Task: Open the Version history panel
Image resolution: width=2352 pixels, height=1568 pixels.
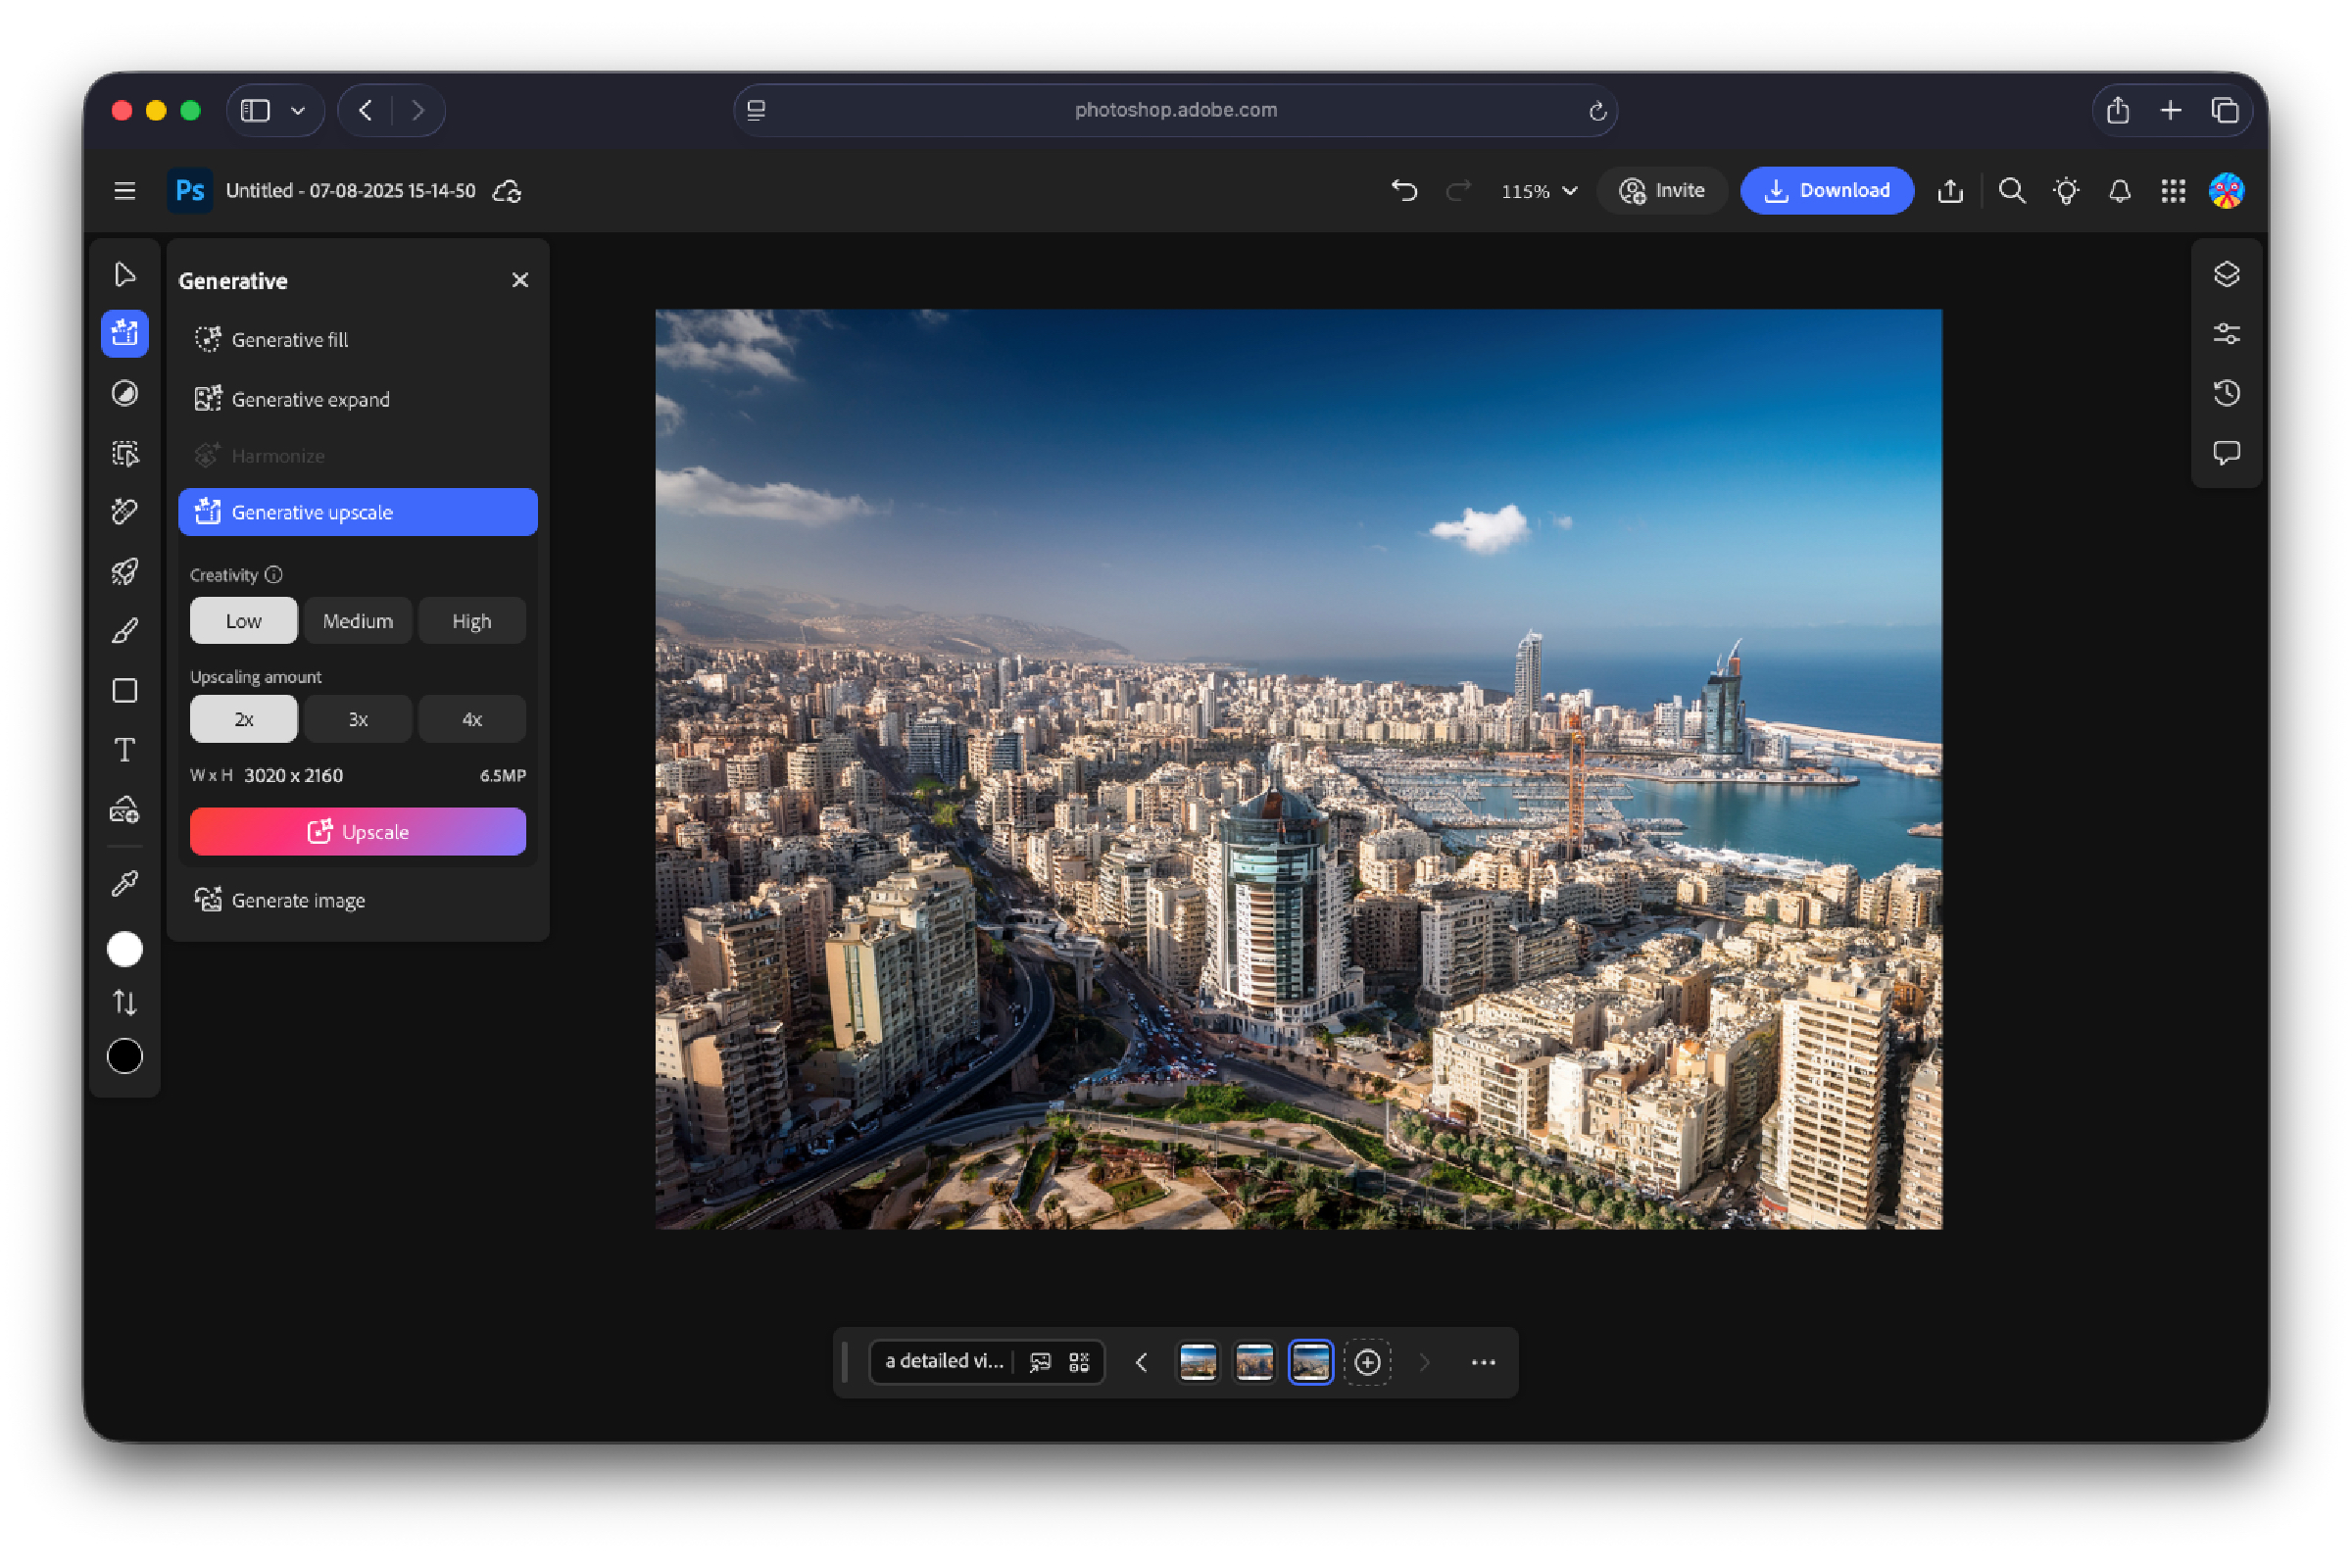Action: point(2227,393)
